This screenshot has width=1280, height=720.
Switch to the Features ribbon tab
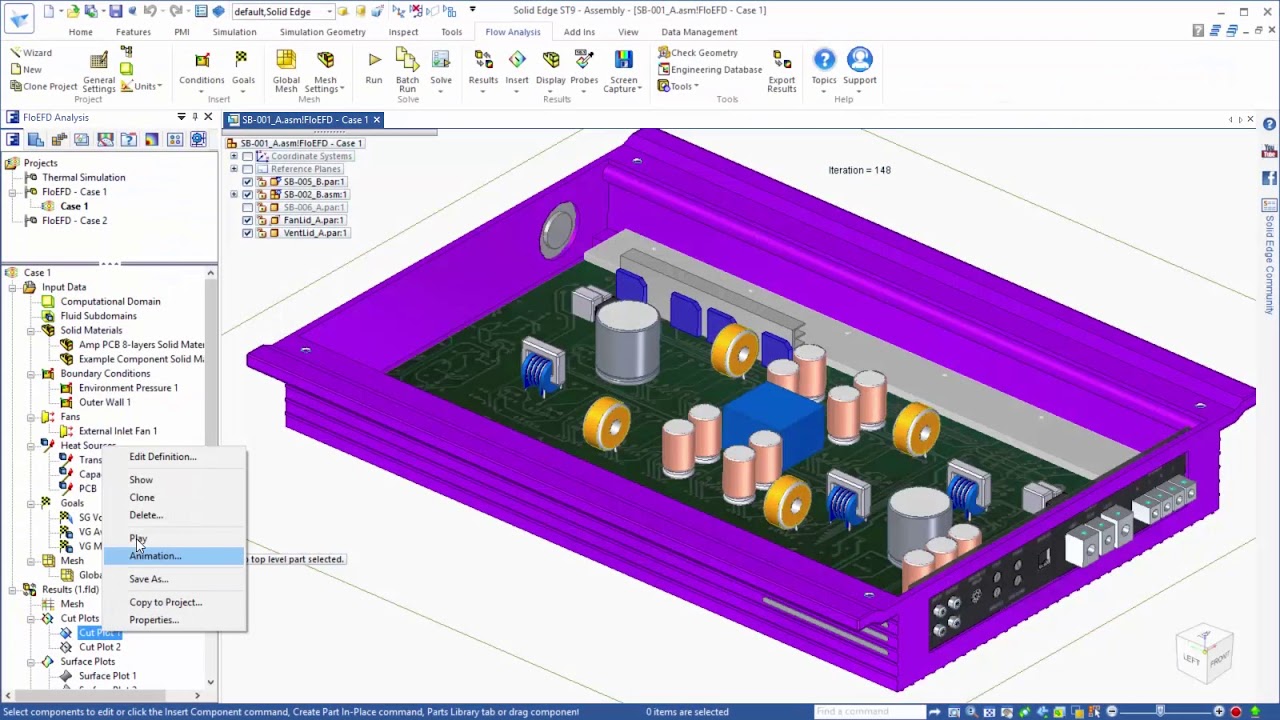[133, 32]
